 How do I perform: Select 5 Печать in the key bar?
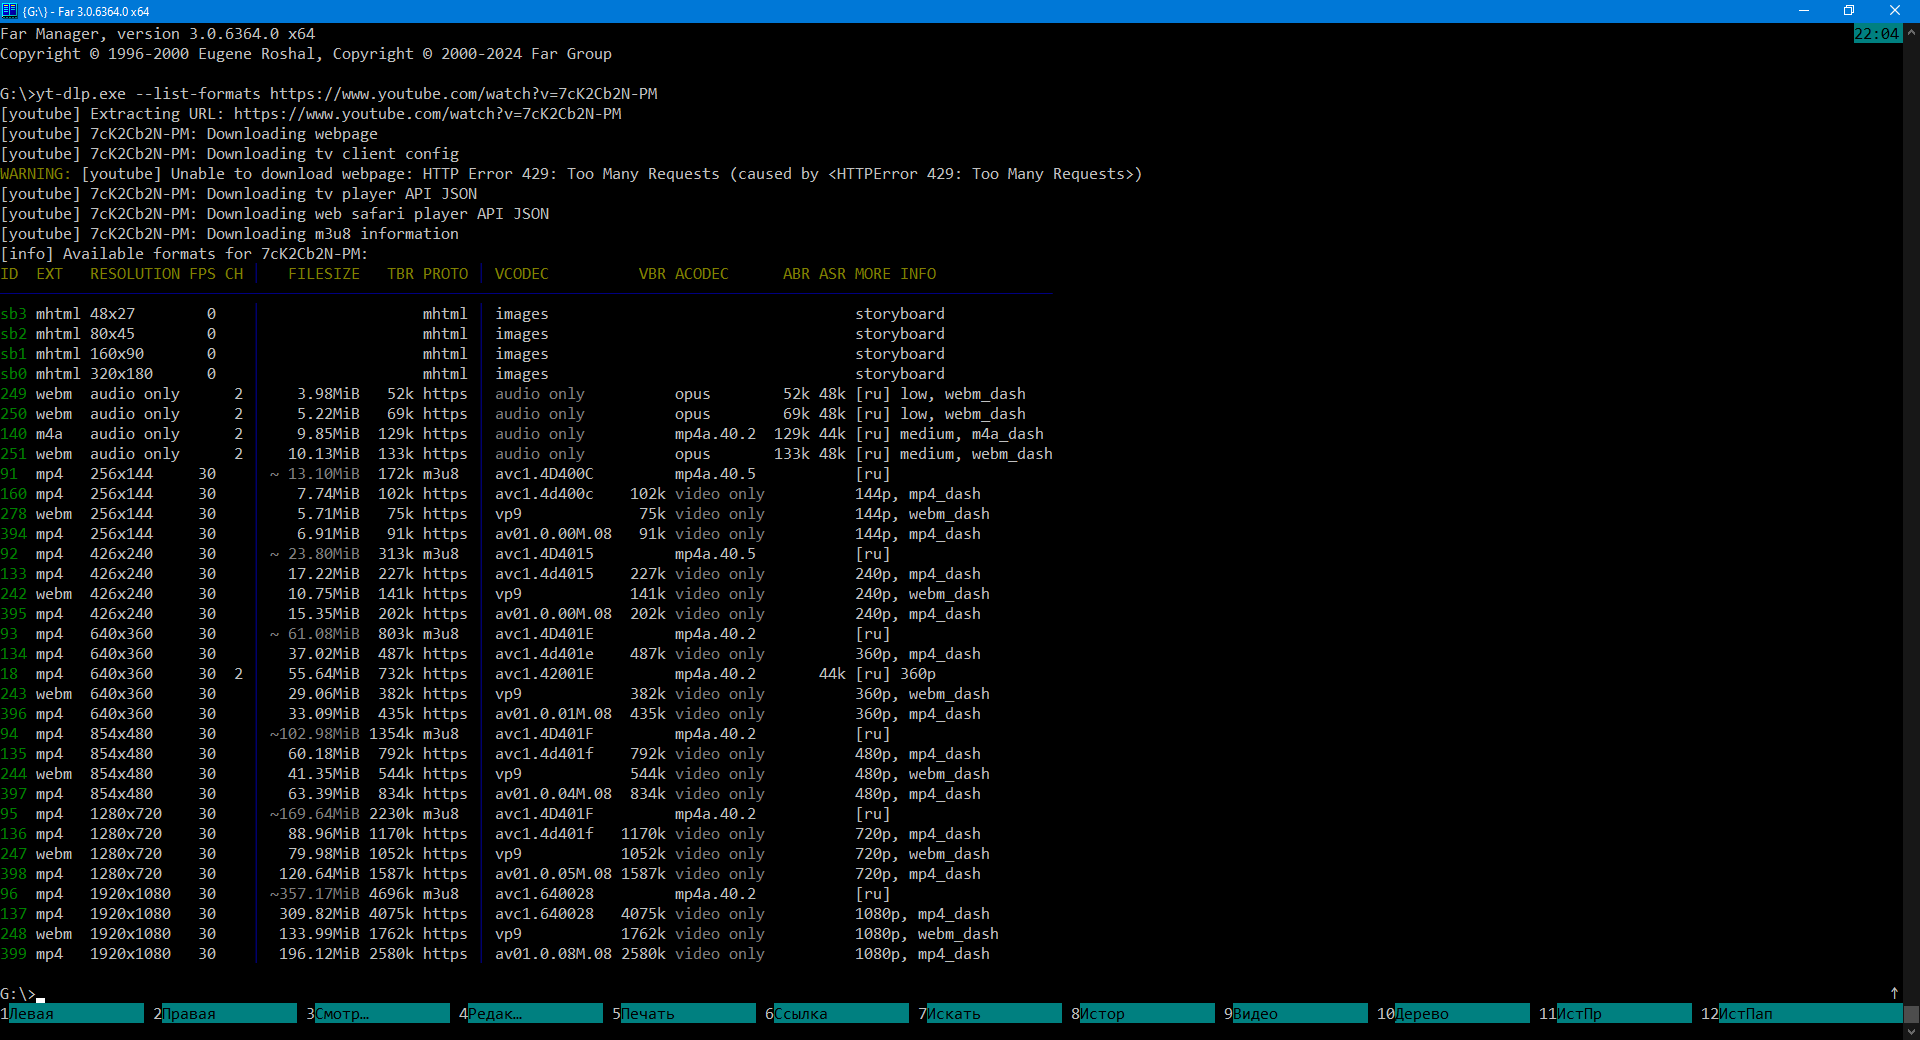(x=687, y=1014)
